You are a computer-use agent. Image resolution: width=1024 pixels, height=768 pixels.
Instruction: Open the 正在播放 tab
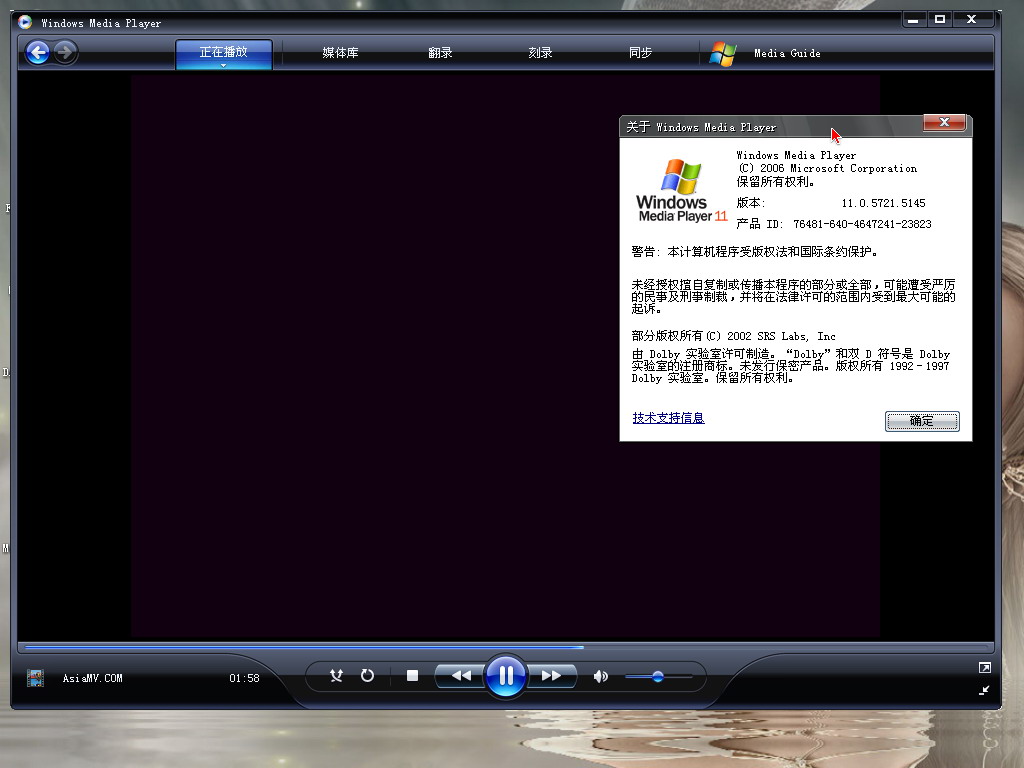coord(223,52)
